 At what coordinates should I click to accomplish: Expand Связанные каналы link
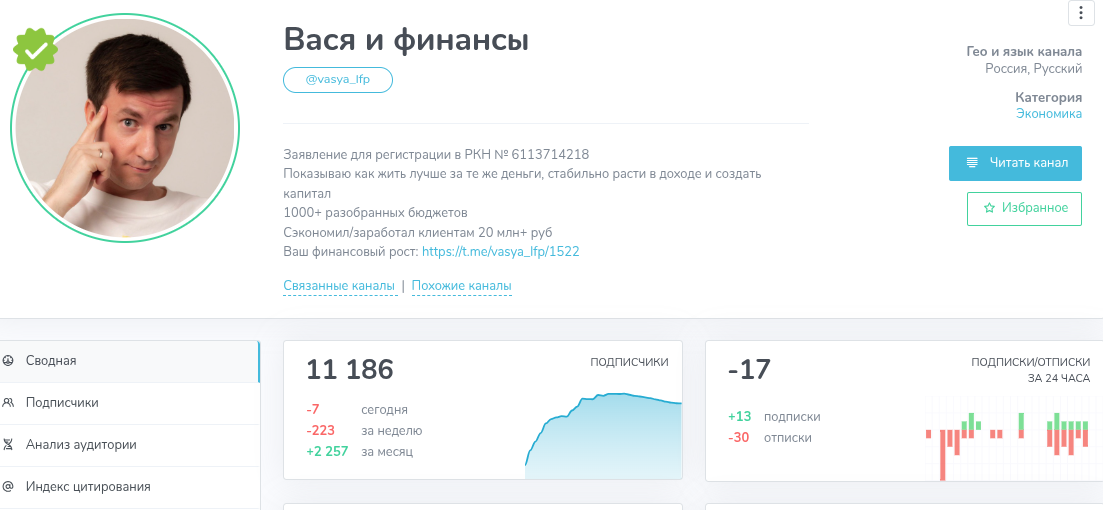tap(339, 286)
